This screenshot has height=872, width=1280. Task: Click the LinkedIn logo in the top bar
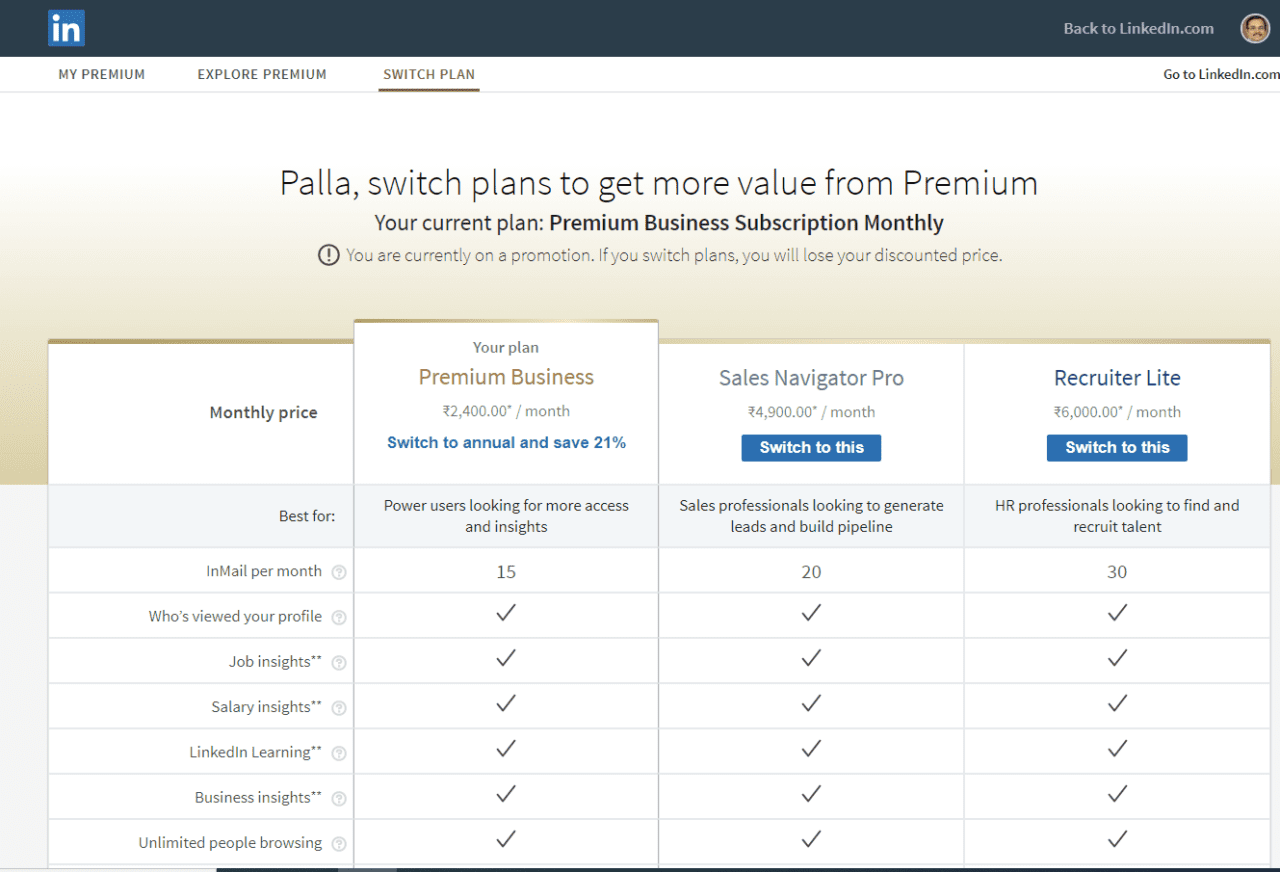pyautogui.click(x=65, y=28)
